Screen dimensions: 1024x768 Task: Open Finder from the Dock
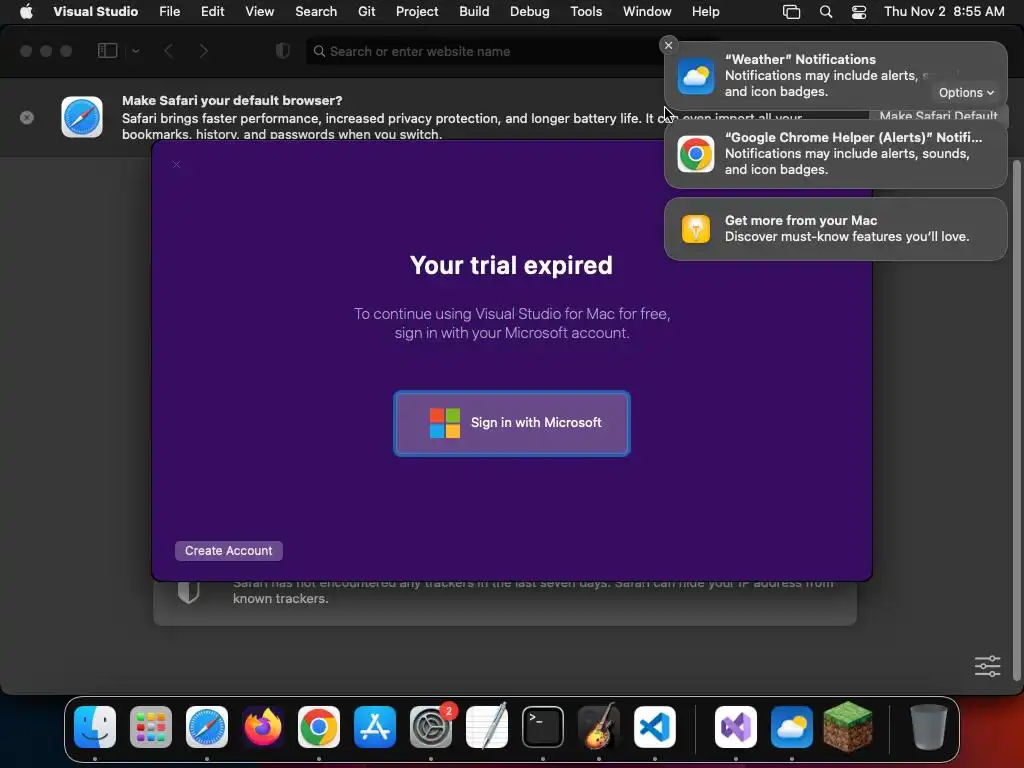click(95, 726)
